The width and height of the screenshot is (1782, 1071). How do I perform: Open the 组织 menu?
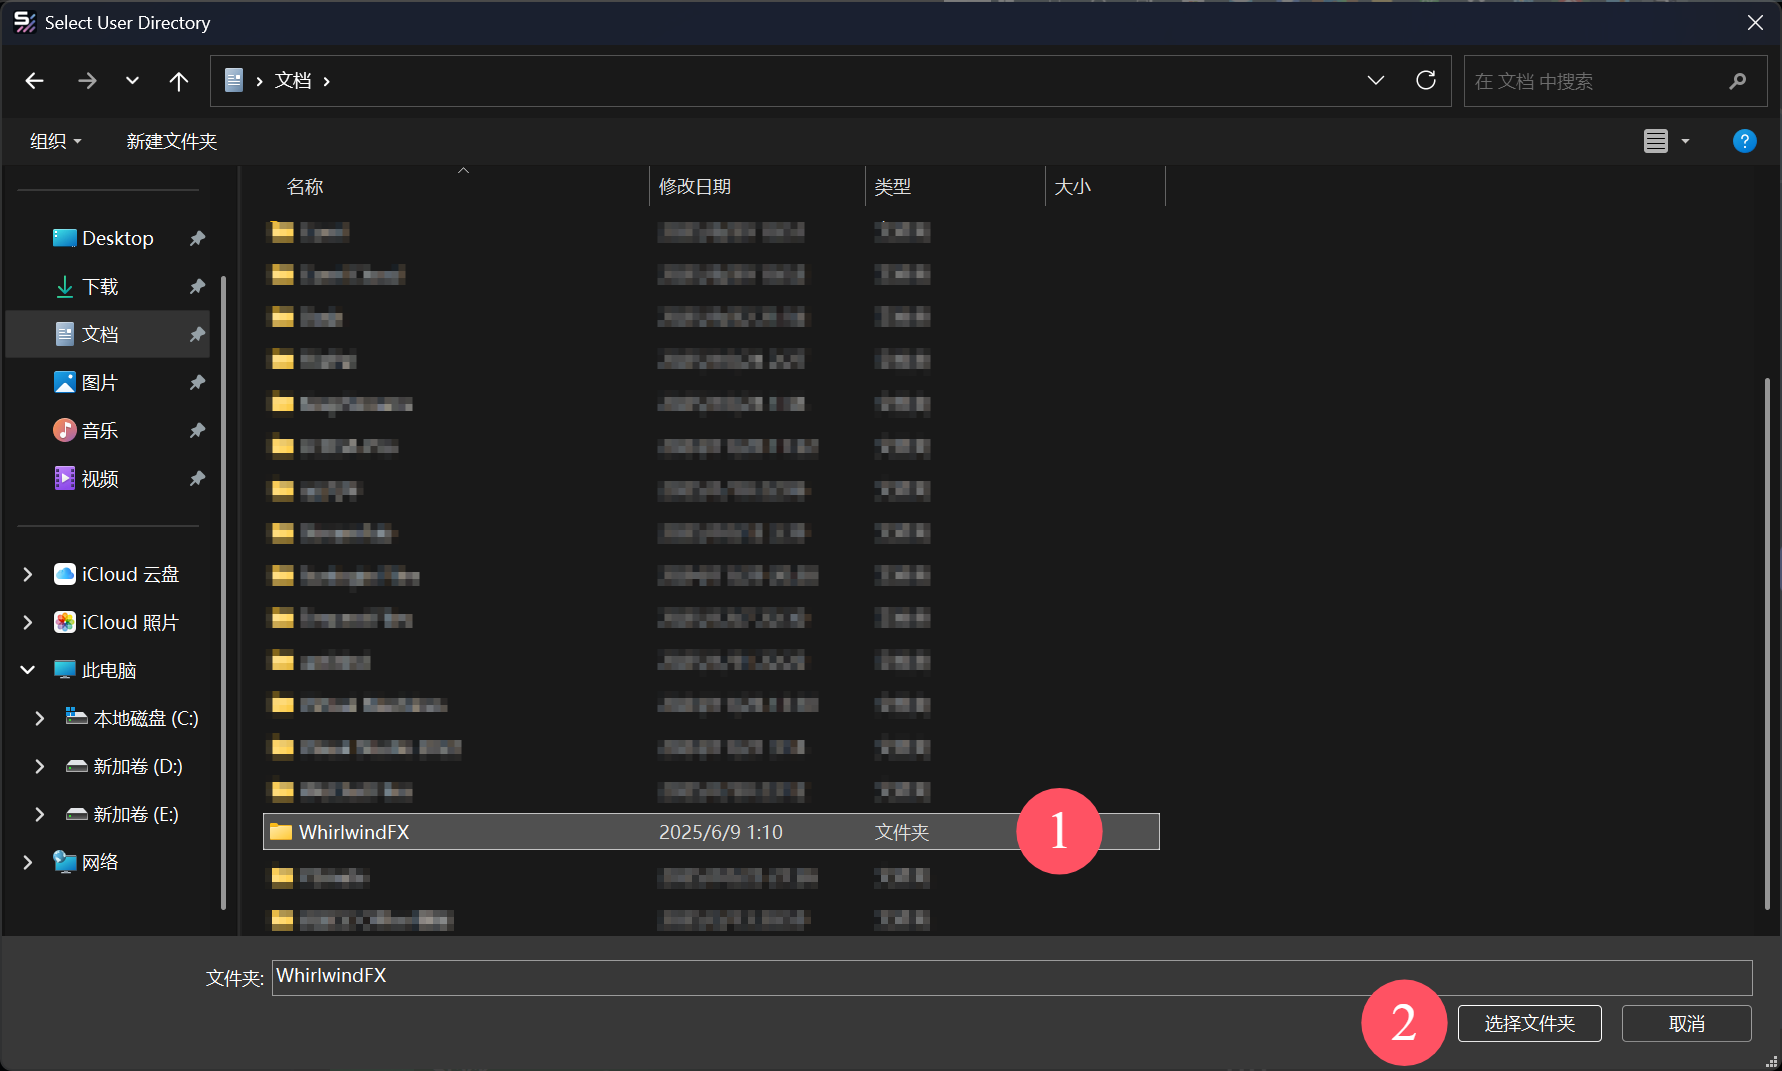[x=55, y=141]
